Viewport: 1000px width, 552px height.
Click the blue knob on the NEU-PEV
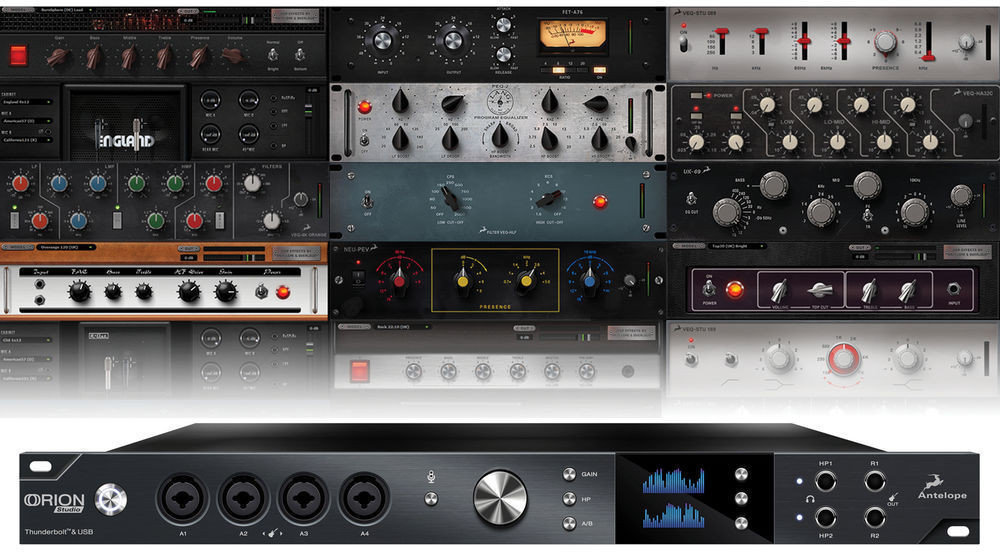[x=589, y=280]
